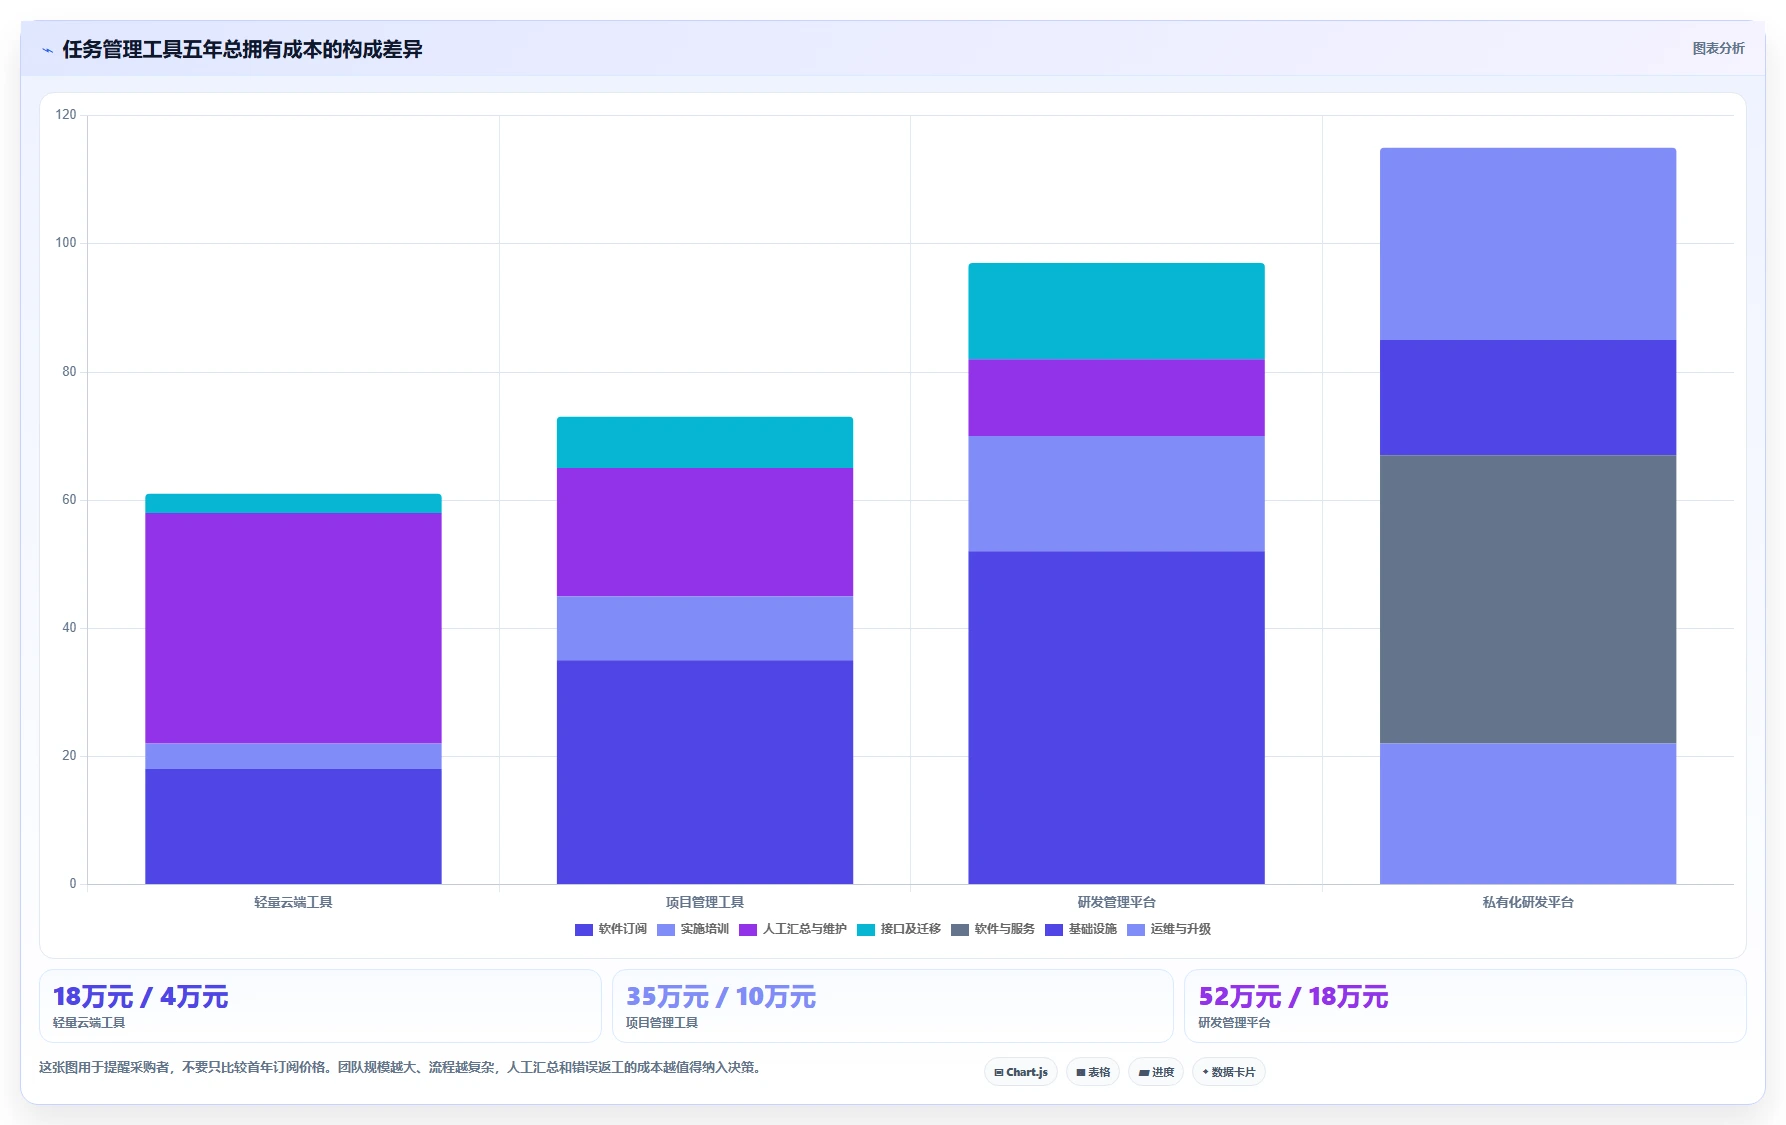Select the 35万元 / 10万元 项目管理工具 card
The image size is (1786, 1125).
(x=892, y=1006)
